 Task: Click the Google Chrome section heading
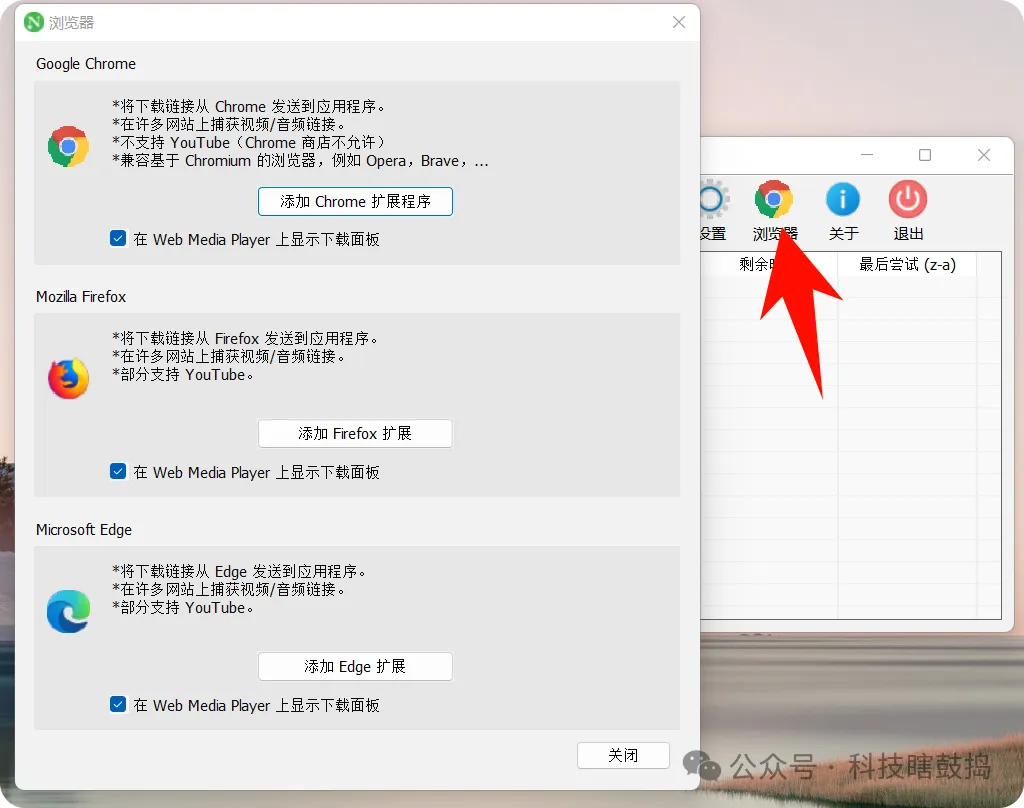(x=86, y=64)
